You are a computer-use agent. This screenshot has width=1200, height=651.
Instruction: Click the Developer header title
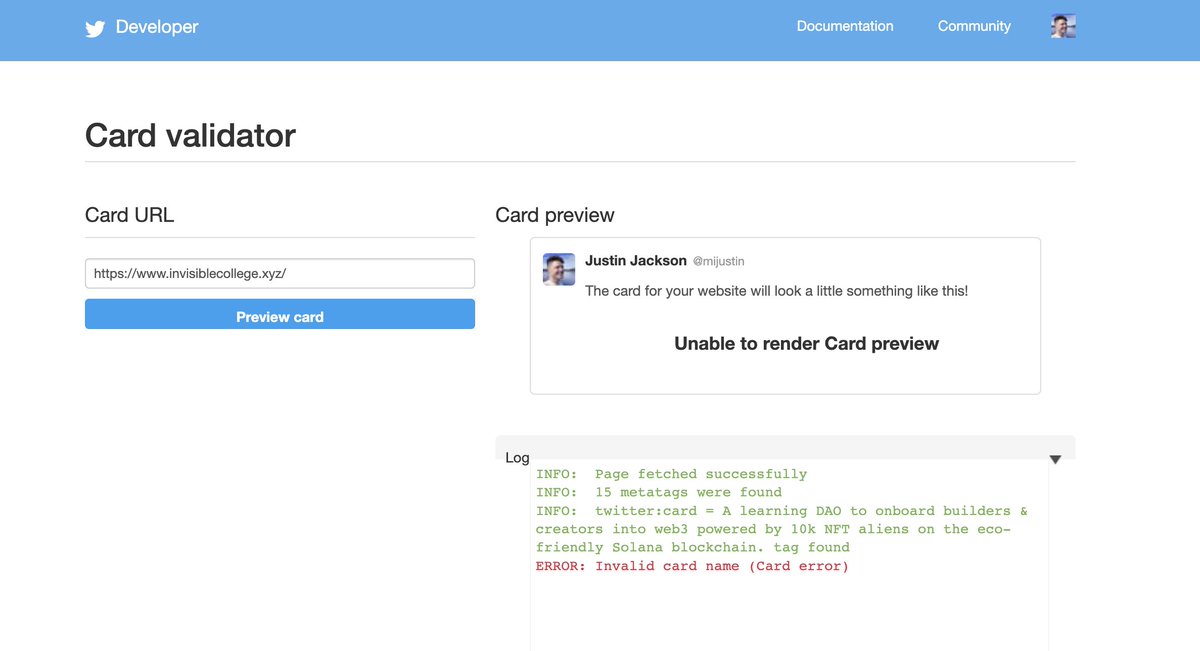157,27
